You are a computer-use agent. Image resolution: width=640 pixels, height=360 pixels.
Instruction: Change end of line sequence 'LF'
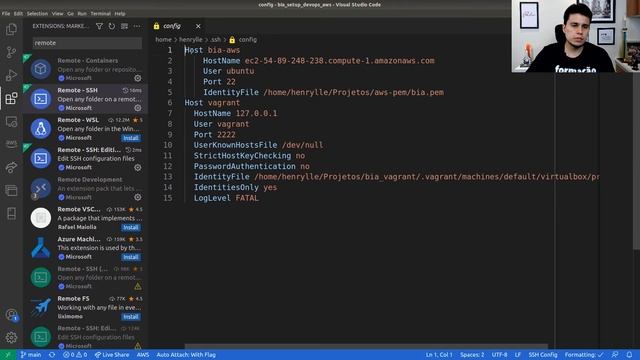click(x=518, y=355)
